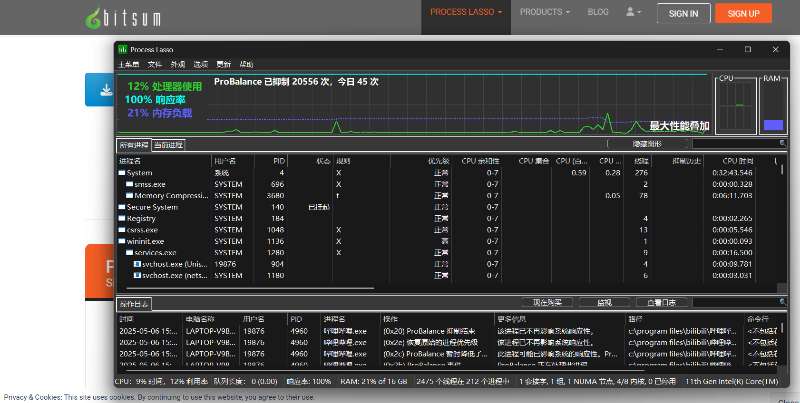This screenshot has width=800, height=403.
Task: Open the user account icon menu
Action: click(x=633, y=11)
